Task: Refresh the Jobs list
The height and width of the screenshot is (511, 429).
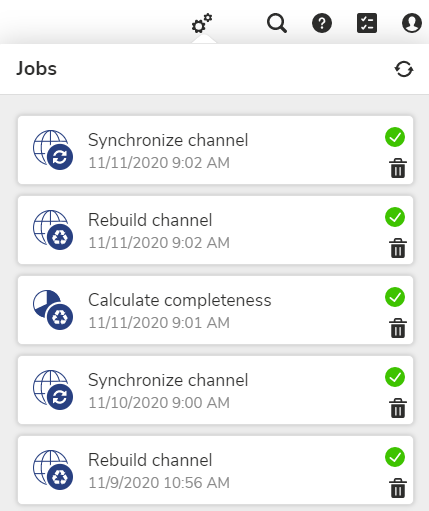Action: tap(404, 69)
